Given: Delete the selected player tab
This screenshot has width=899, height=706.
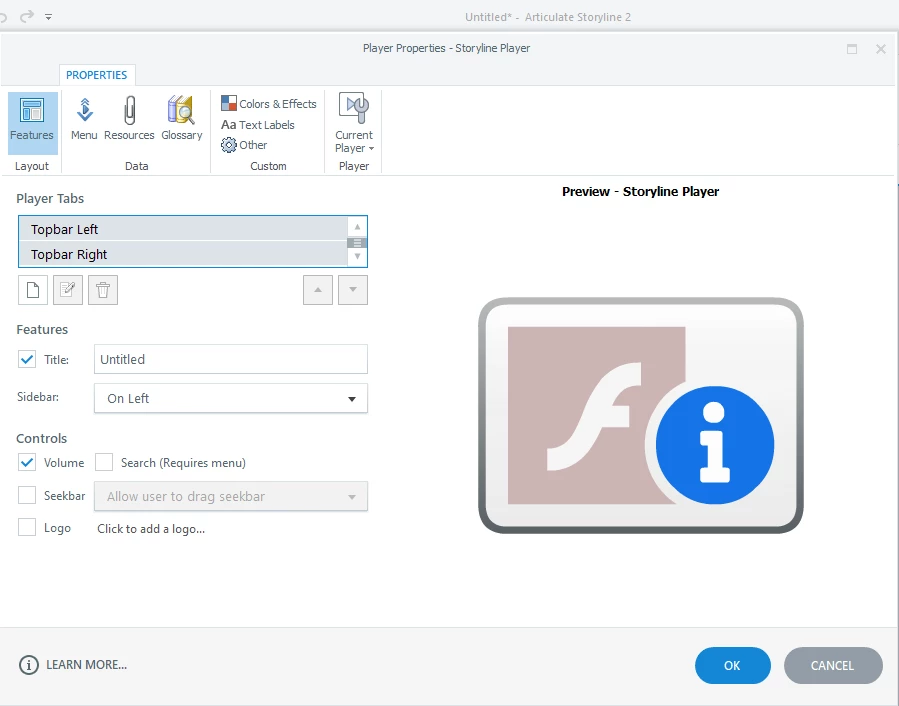Looking at the screenshot, I should [103, 290].
